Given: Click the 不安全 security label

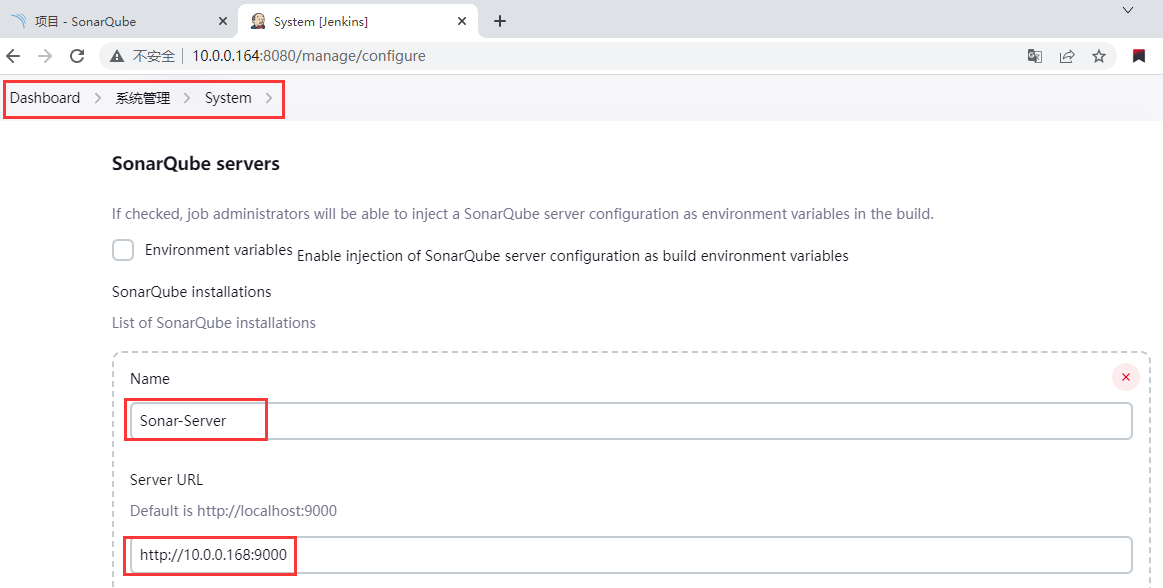Looking at the screenshot, I should (154, 56).
